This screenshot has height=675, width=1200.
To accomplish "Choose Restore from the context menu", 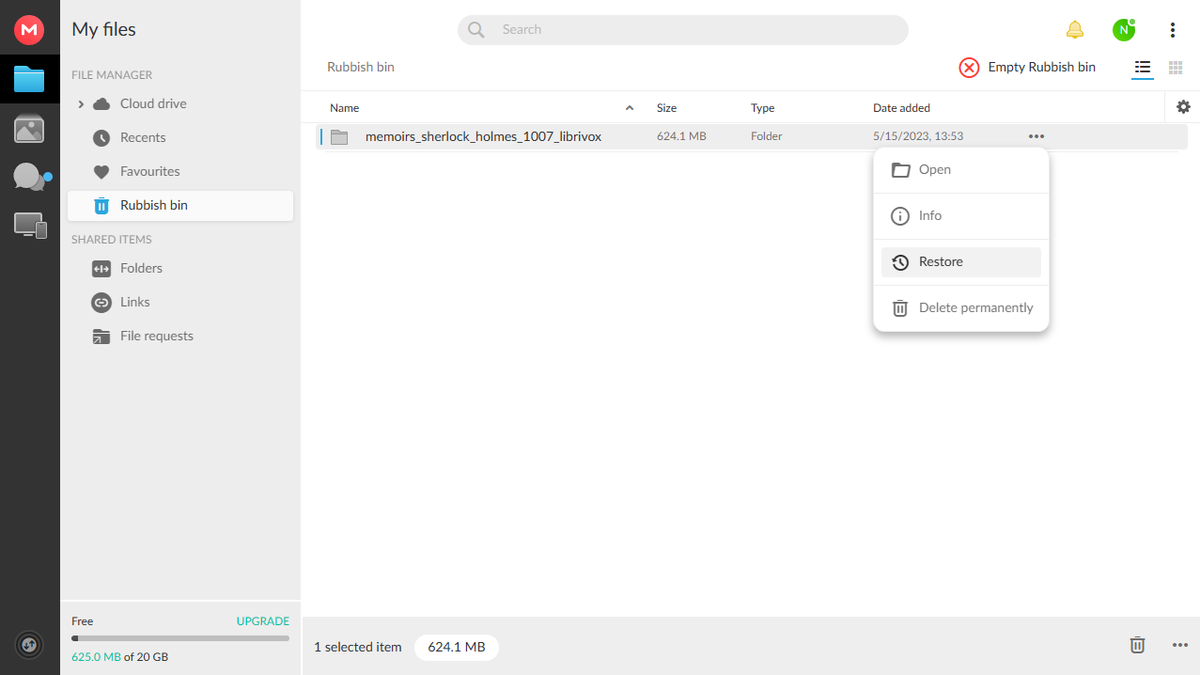I will [x=940, y=261].
